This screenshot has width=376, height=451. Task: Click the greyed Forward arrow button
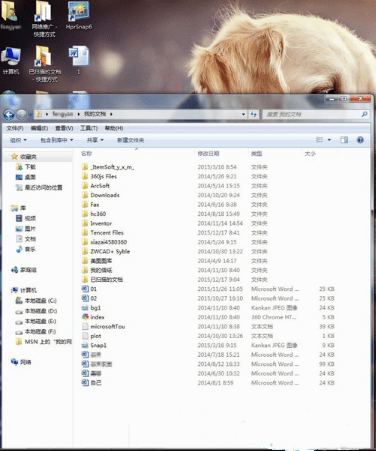(22, 115)
